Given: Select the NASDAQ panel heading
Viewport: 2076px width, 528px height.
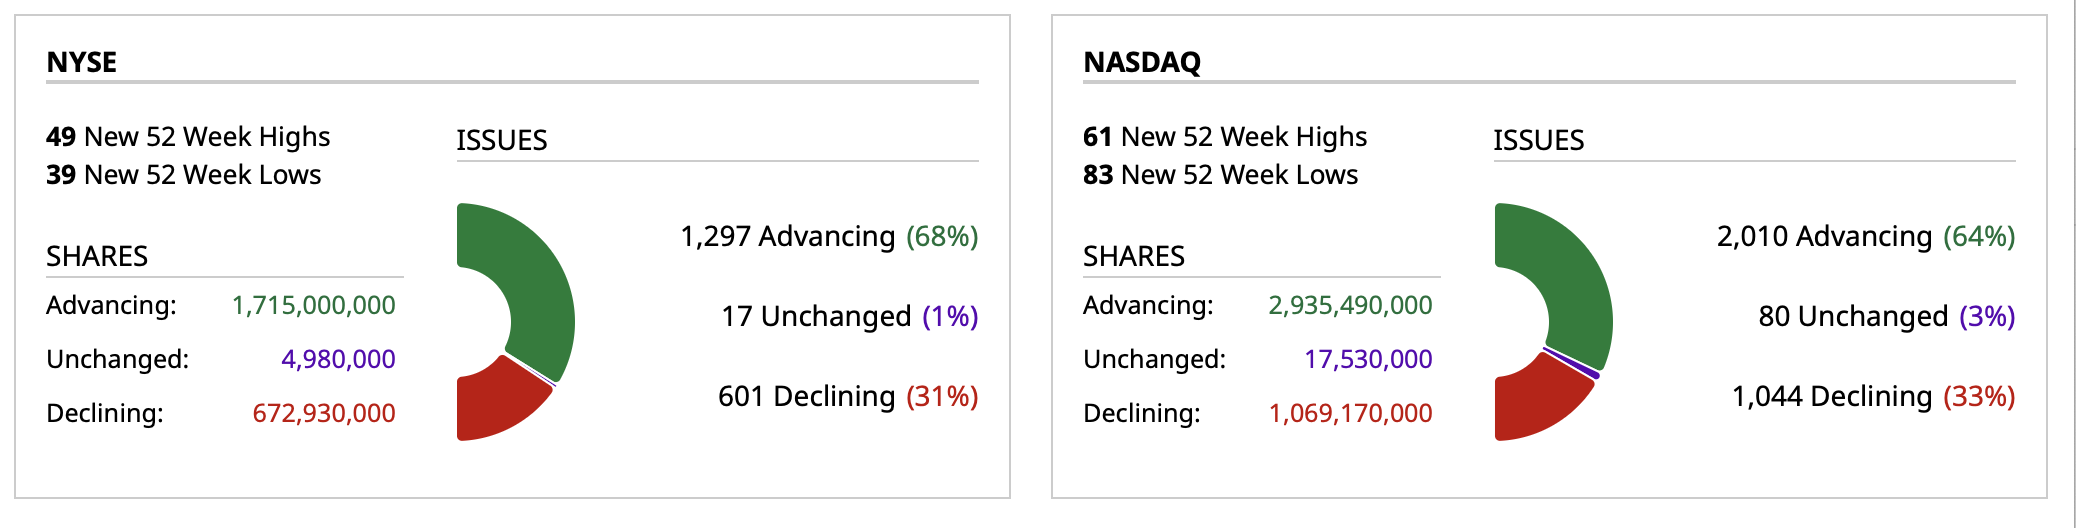Looking at the screenshot, I should pos(1142,62).
